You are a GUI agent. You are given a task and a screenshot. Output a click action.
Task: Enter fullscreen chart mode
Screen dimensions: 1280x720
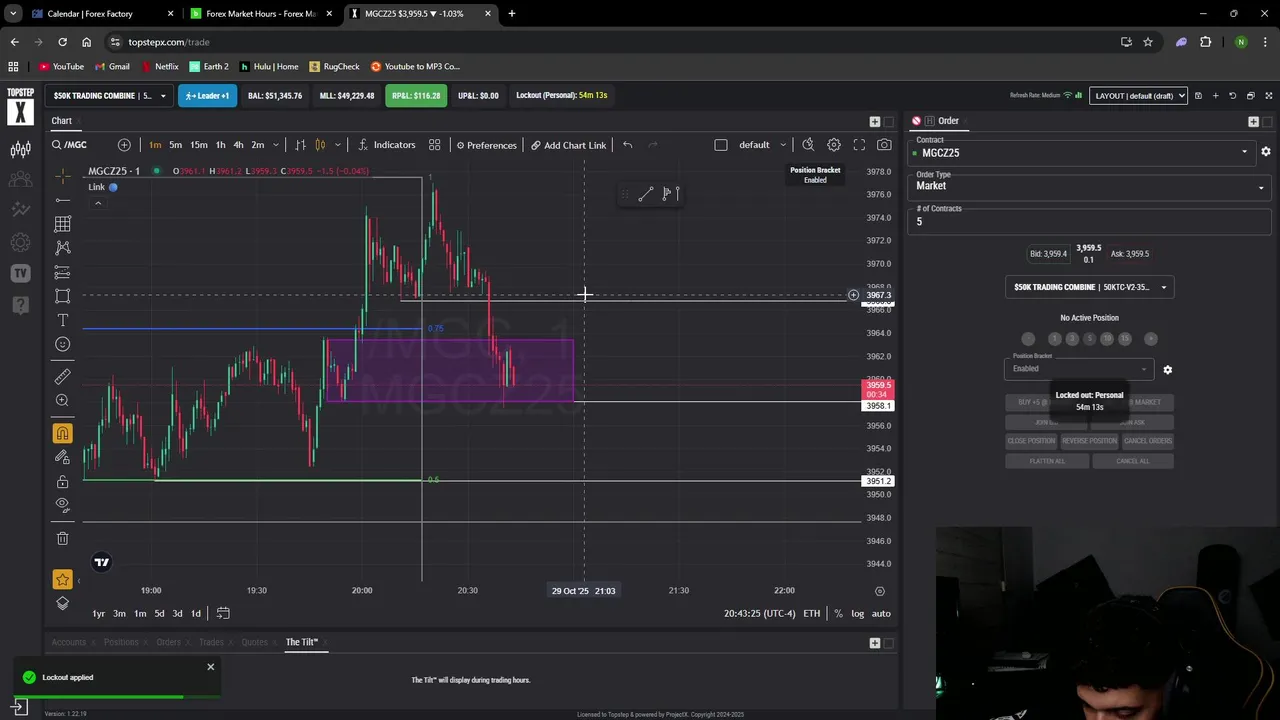click(859, 145)
